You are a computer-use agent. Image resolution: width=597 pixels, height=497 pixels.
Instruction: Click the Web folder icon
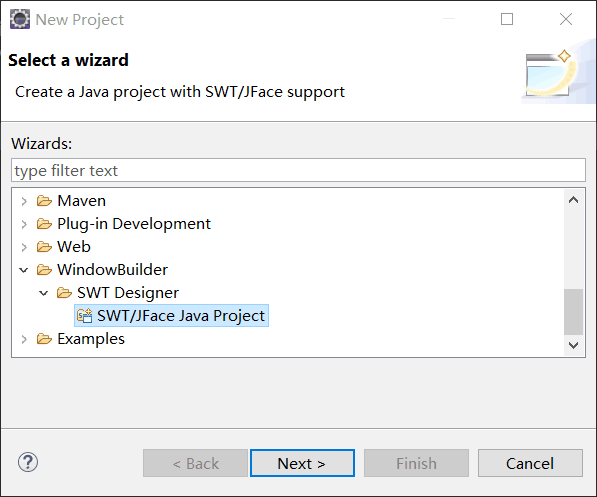tap(44, 247)
